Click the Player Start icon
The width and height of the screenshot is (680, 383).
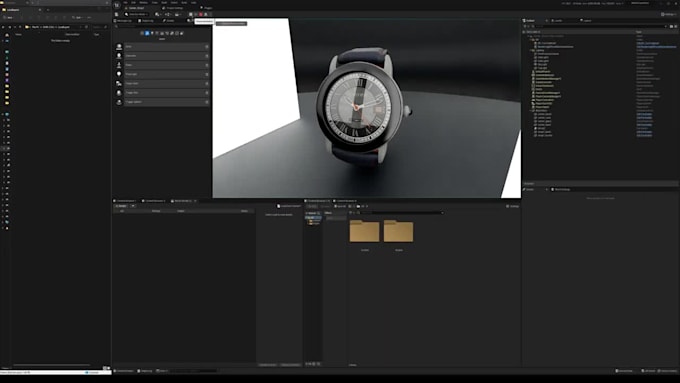119,83
